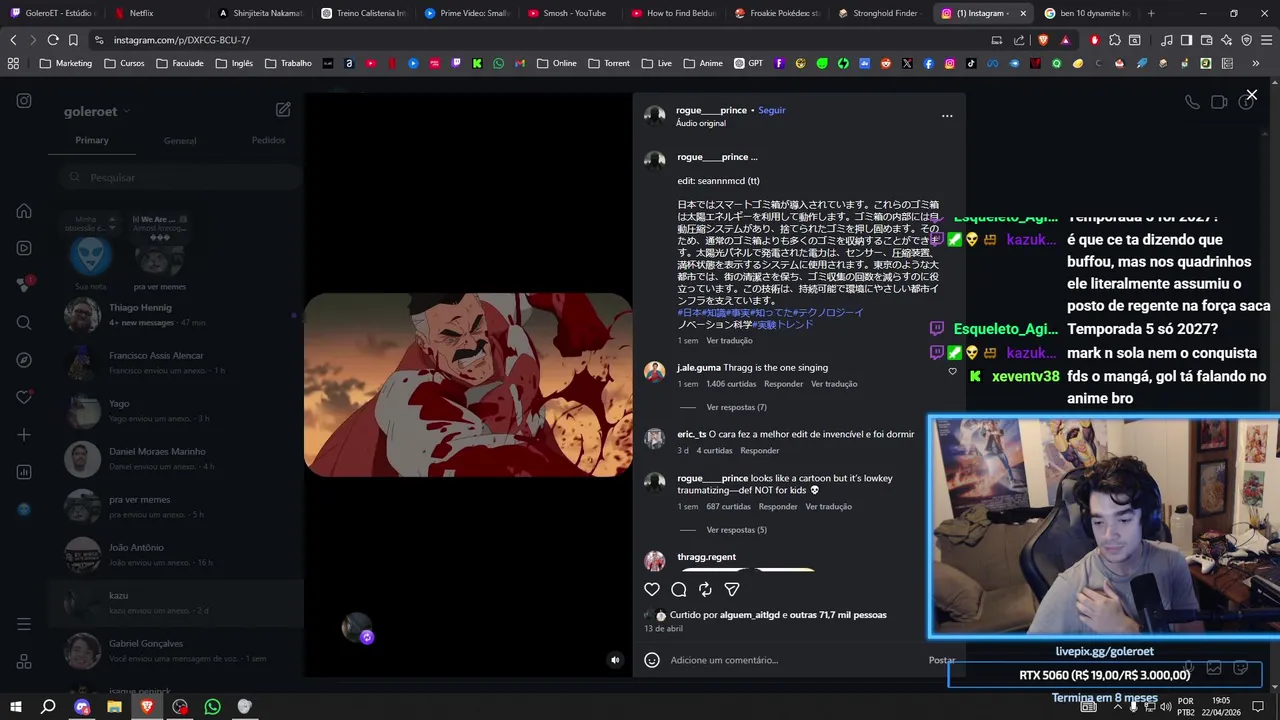
Task: Open the GPT bookmark
Action: 748,63
